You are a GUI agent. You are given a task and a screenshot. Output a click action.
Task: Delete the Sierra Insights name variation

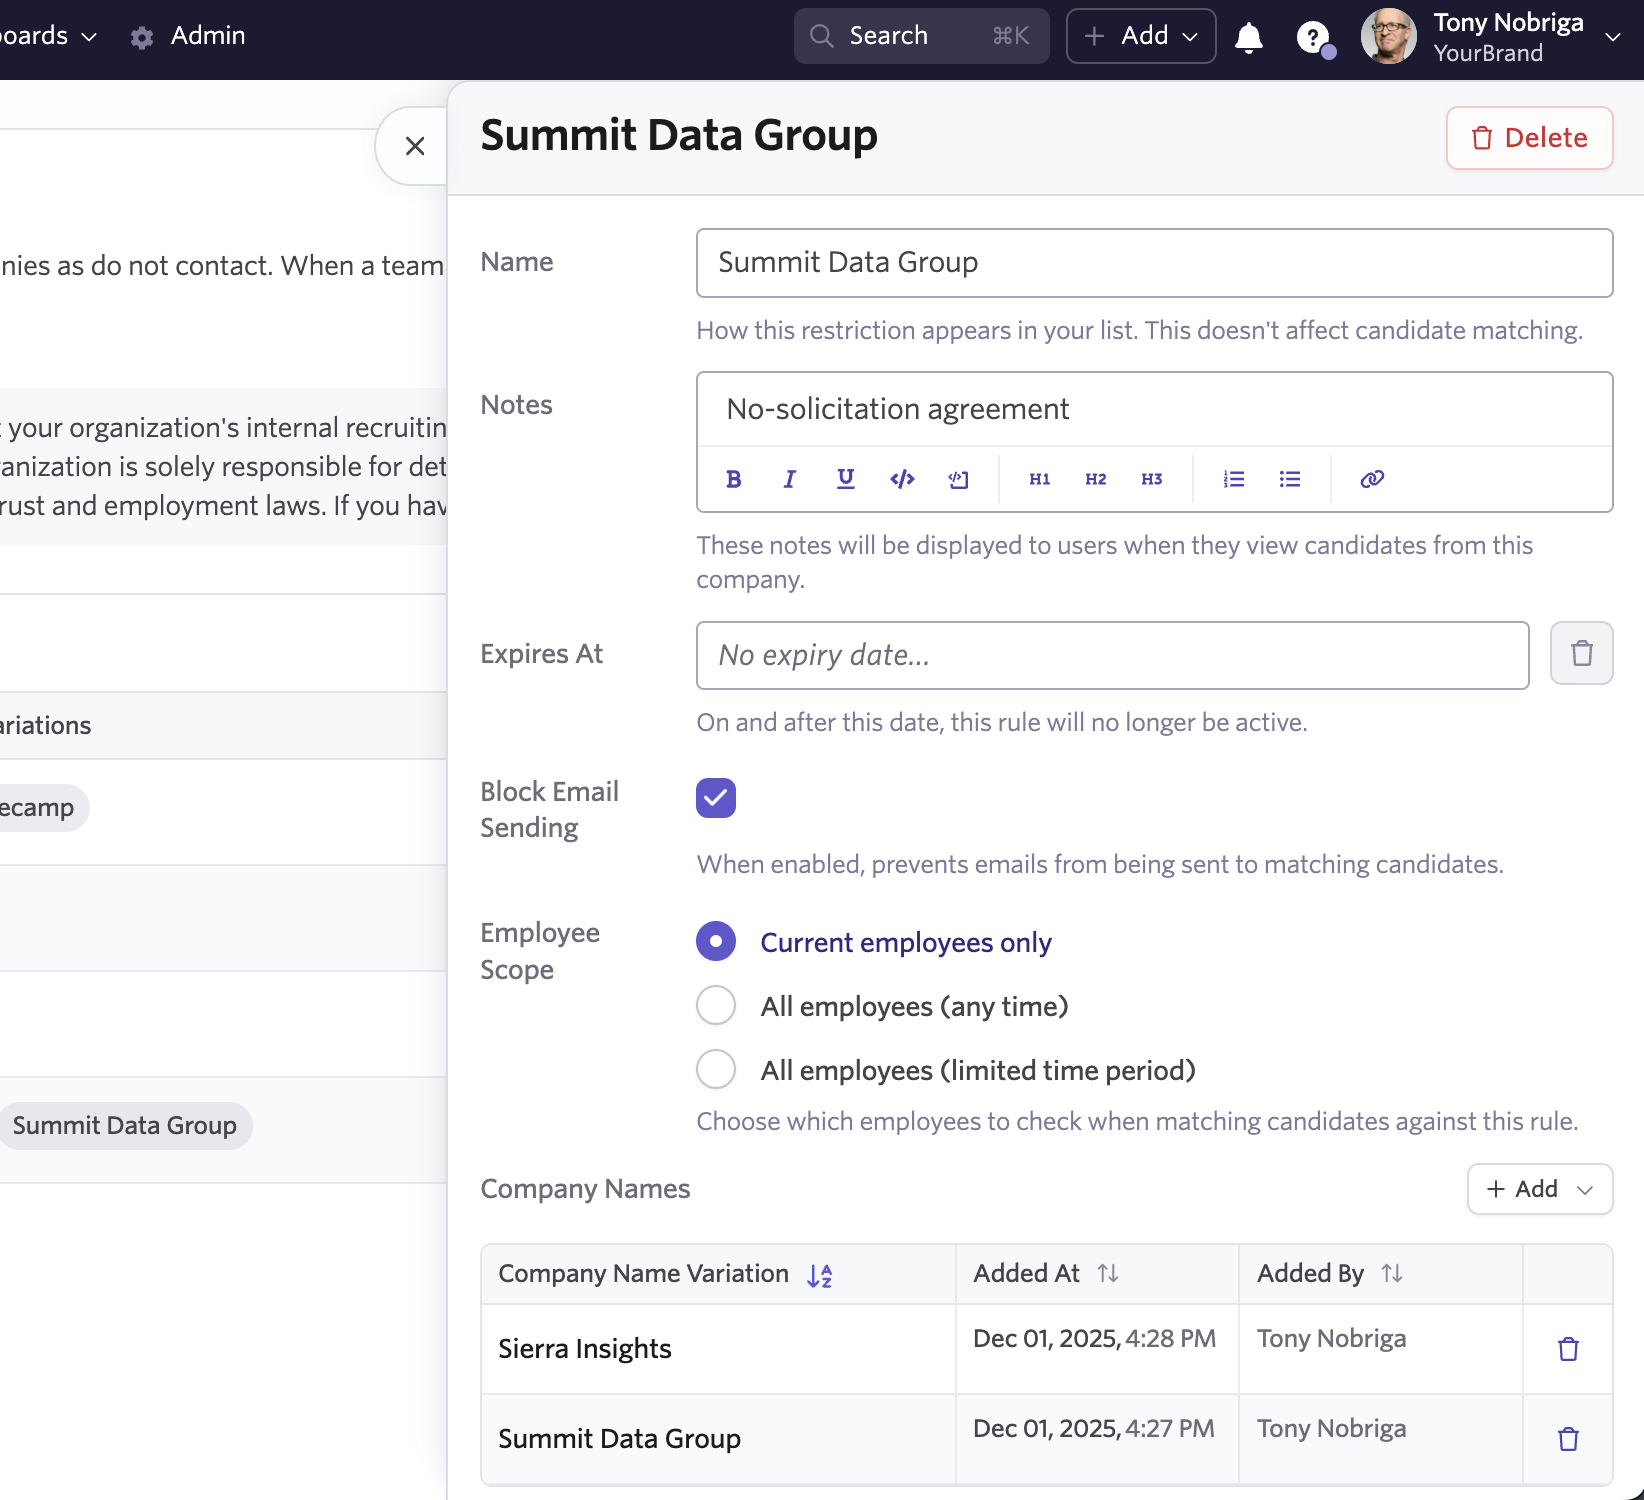point(1568,1349)
